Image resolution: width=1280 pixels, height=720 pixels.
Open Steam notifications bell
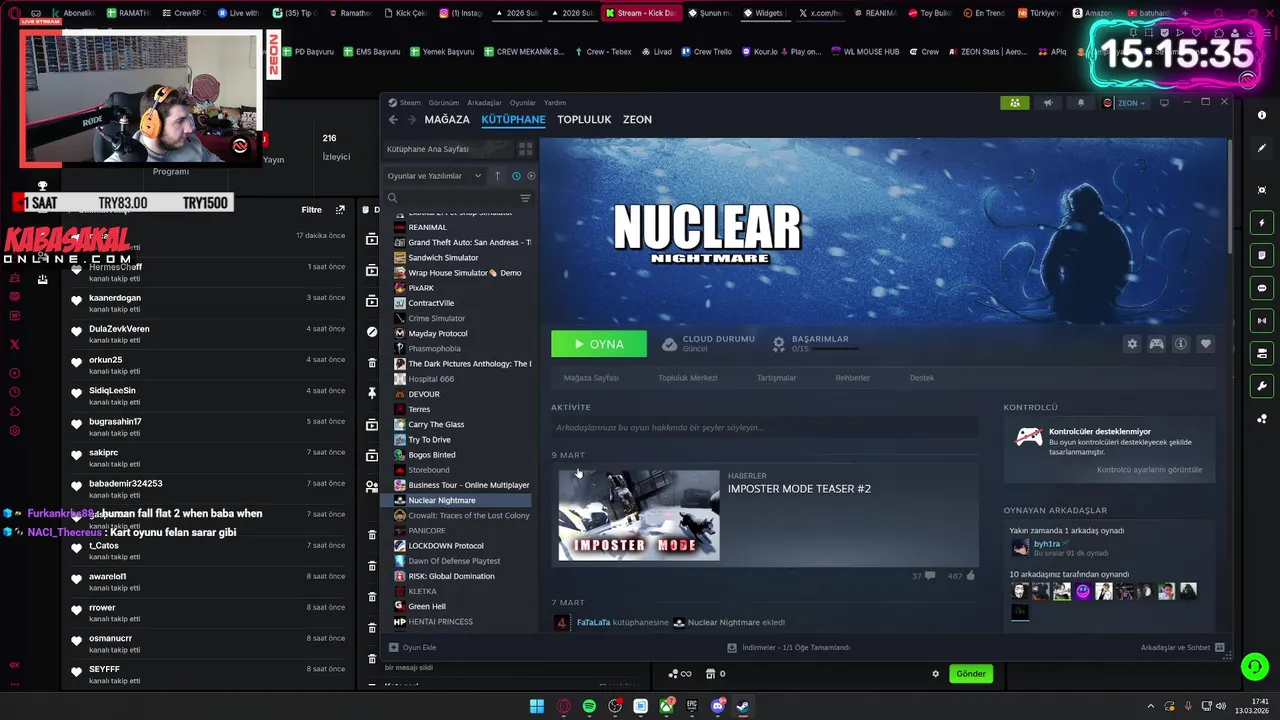[x=1080, y=103]
